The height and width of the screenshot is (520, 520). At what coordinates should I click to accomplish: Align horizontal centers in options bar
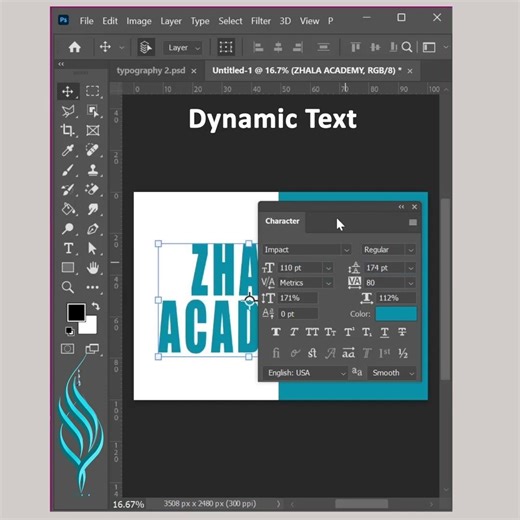coord(278,47)
